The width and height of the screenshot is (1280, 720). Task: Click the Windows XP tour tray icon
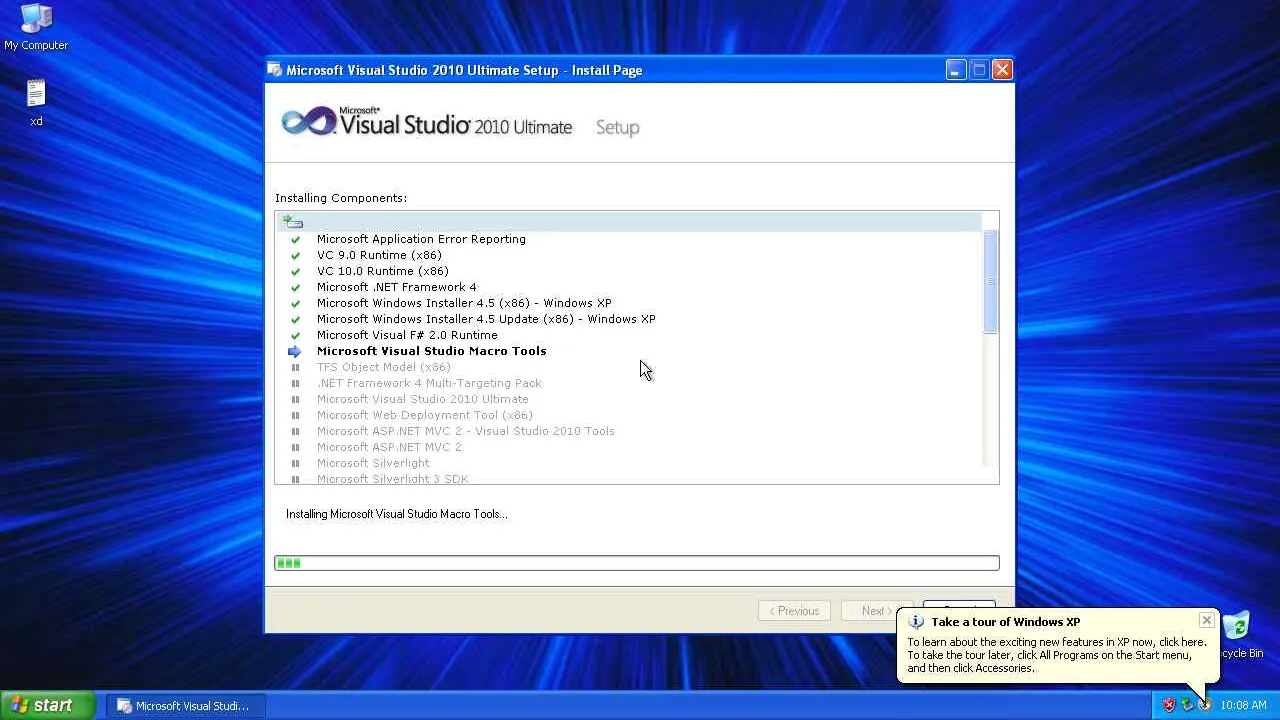coord(1205,705)
